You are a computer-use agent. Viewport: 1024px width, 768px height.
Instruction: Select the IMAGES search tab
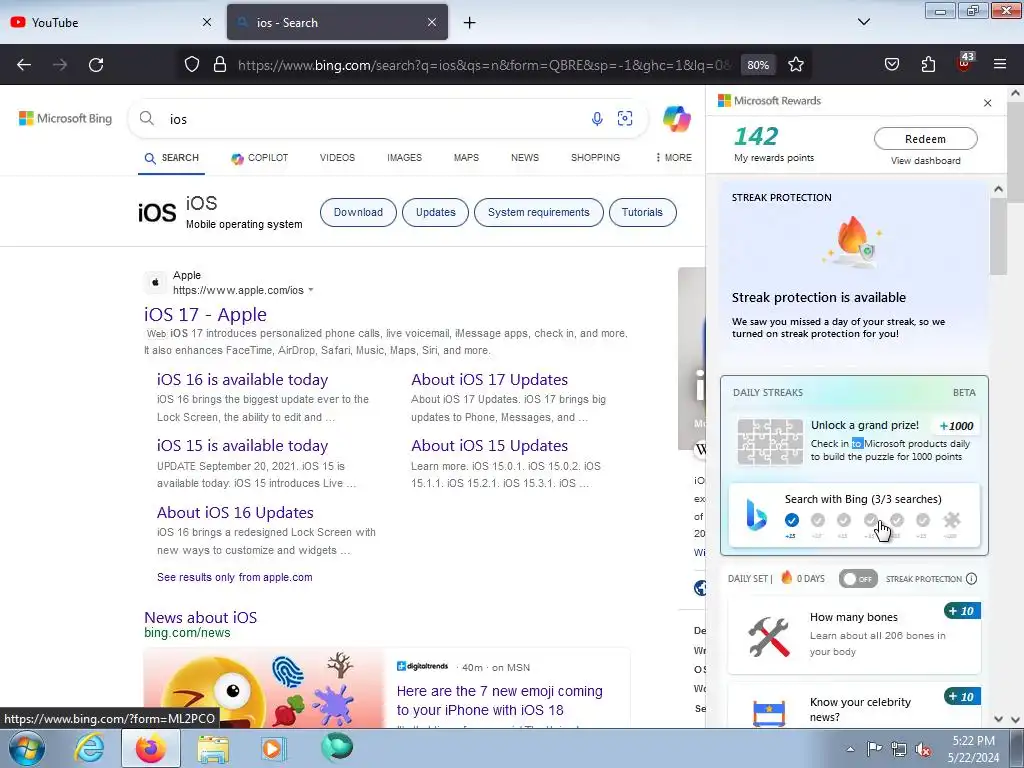pos(404,157)
